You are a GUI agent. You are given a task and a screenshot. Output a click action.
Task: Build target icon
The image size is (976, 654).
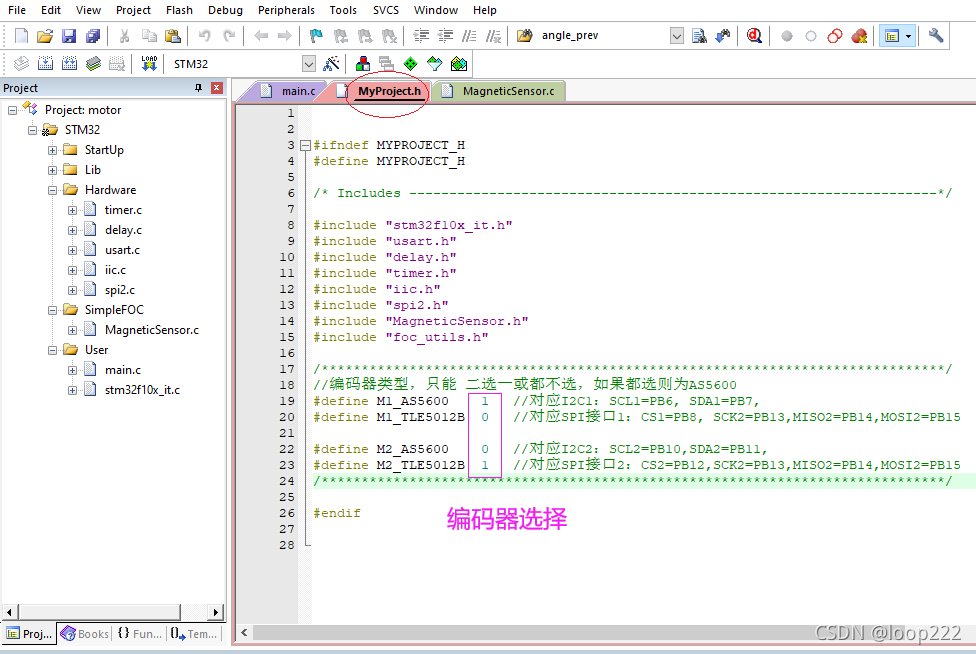[x=45, y=63]
